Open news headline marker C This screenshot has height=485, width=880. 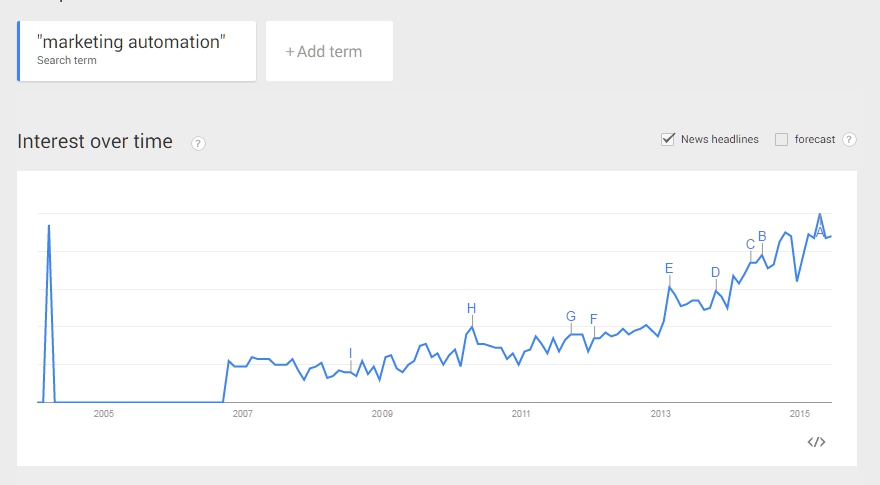(750, 244)
